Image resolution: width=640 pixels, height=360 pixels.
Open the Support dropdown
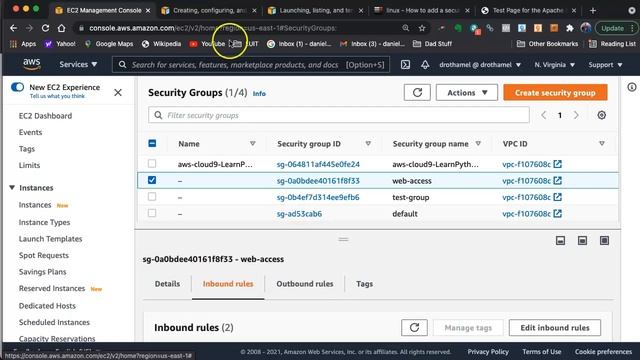click(605, 64)
